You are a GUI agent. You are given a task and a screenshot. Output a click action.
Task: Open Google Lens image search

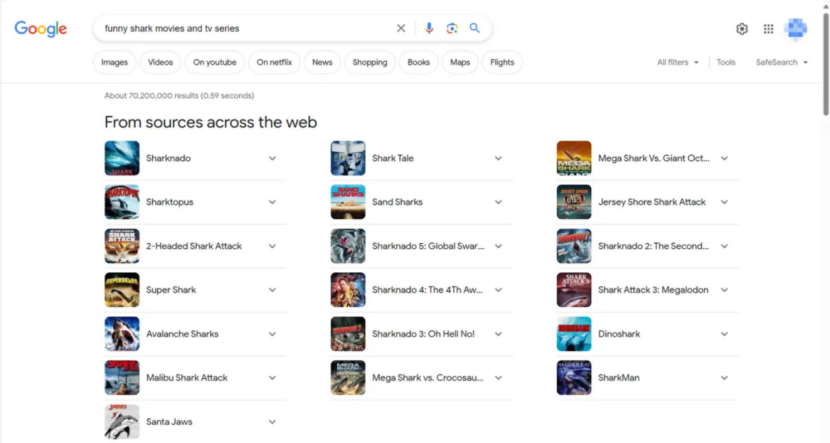pos(452,29)
